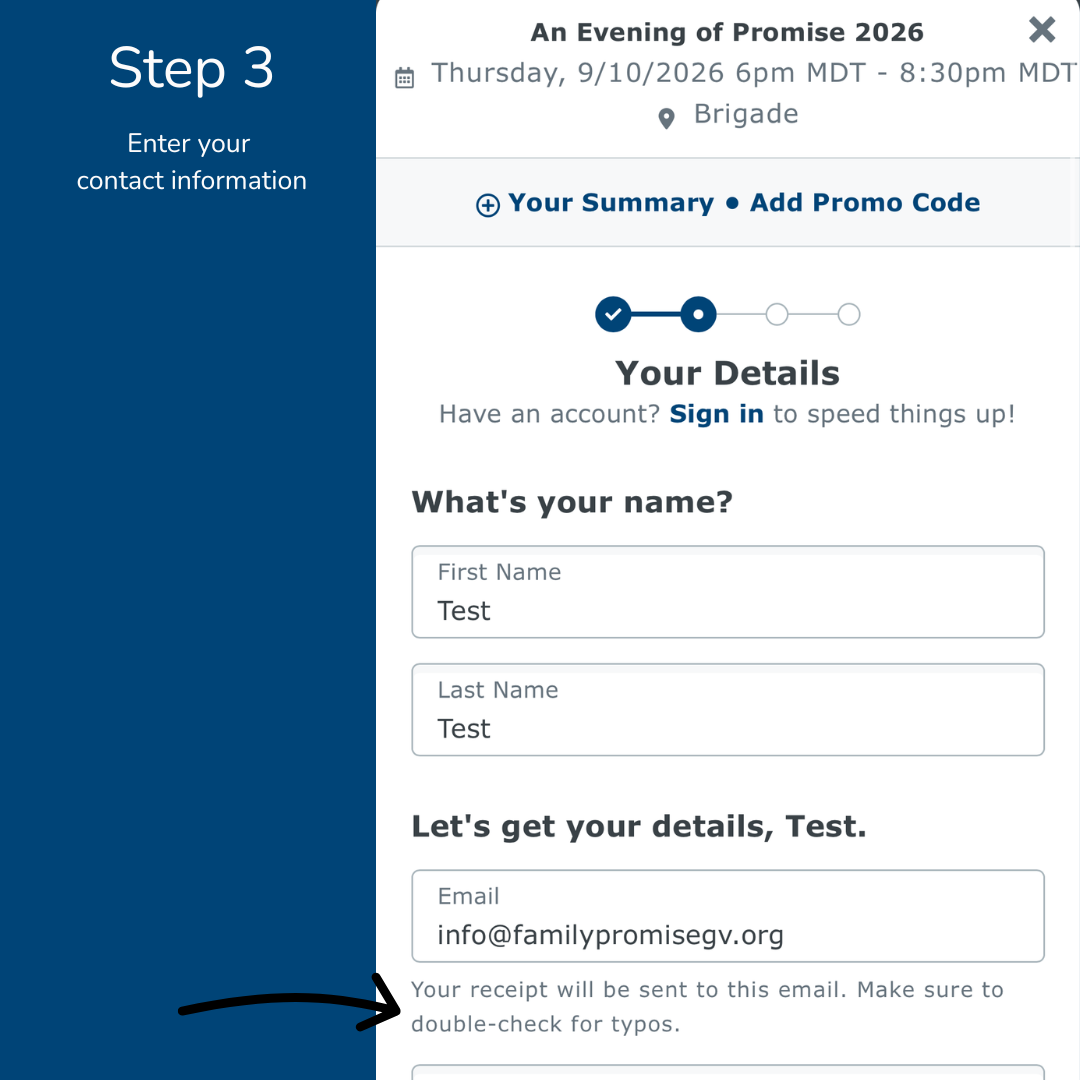Click the location pin icon next to Brigade

tap(666, 118)
